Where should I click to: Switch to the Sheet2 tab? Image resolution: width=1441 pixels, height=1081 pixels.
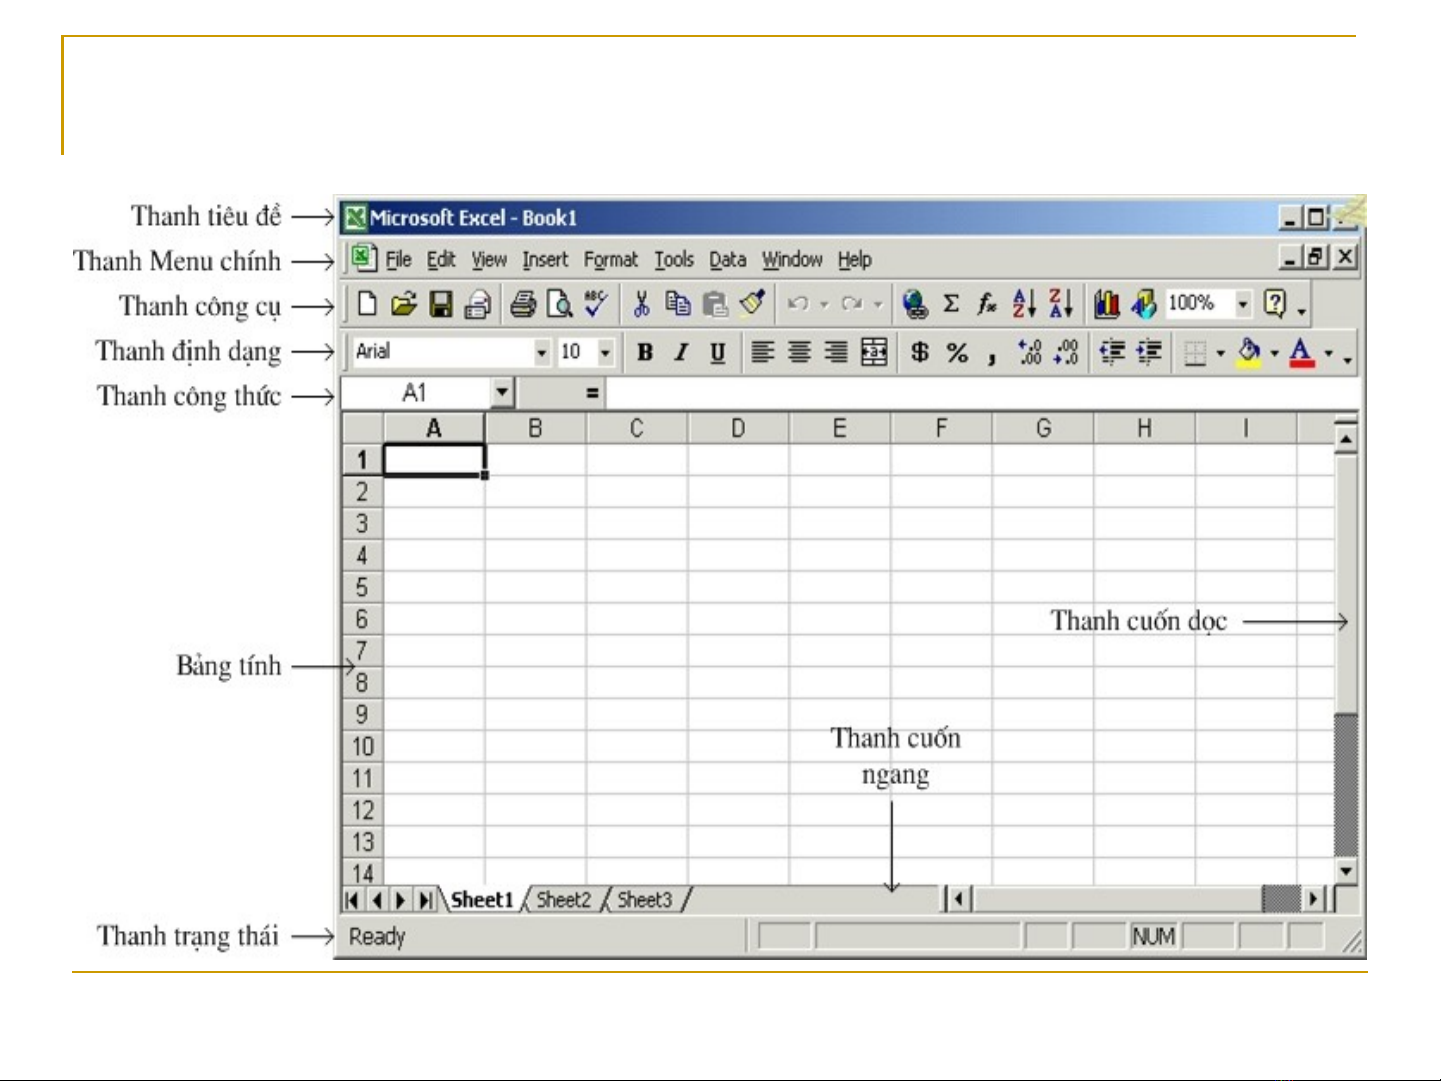(x=563, y=900)
